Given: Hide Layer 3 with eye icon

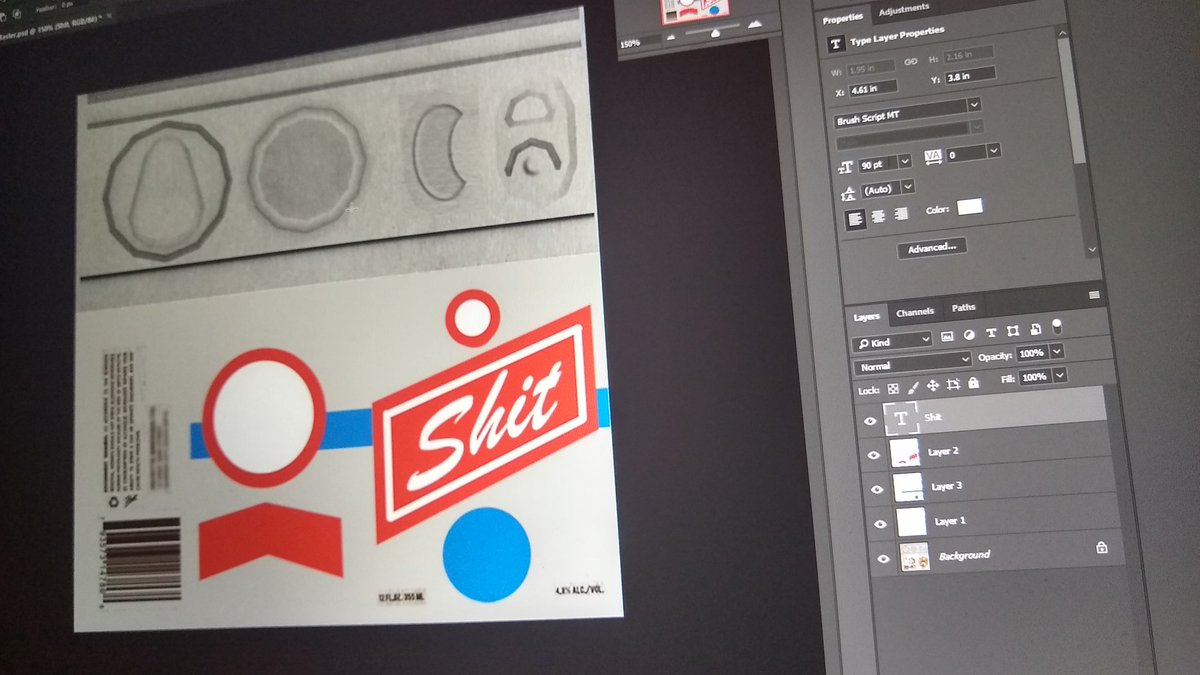Looking at the screenshot, I should (877, 489).
